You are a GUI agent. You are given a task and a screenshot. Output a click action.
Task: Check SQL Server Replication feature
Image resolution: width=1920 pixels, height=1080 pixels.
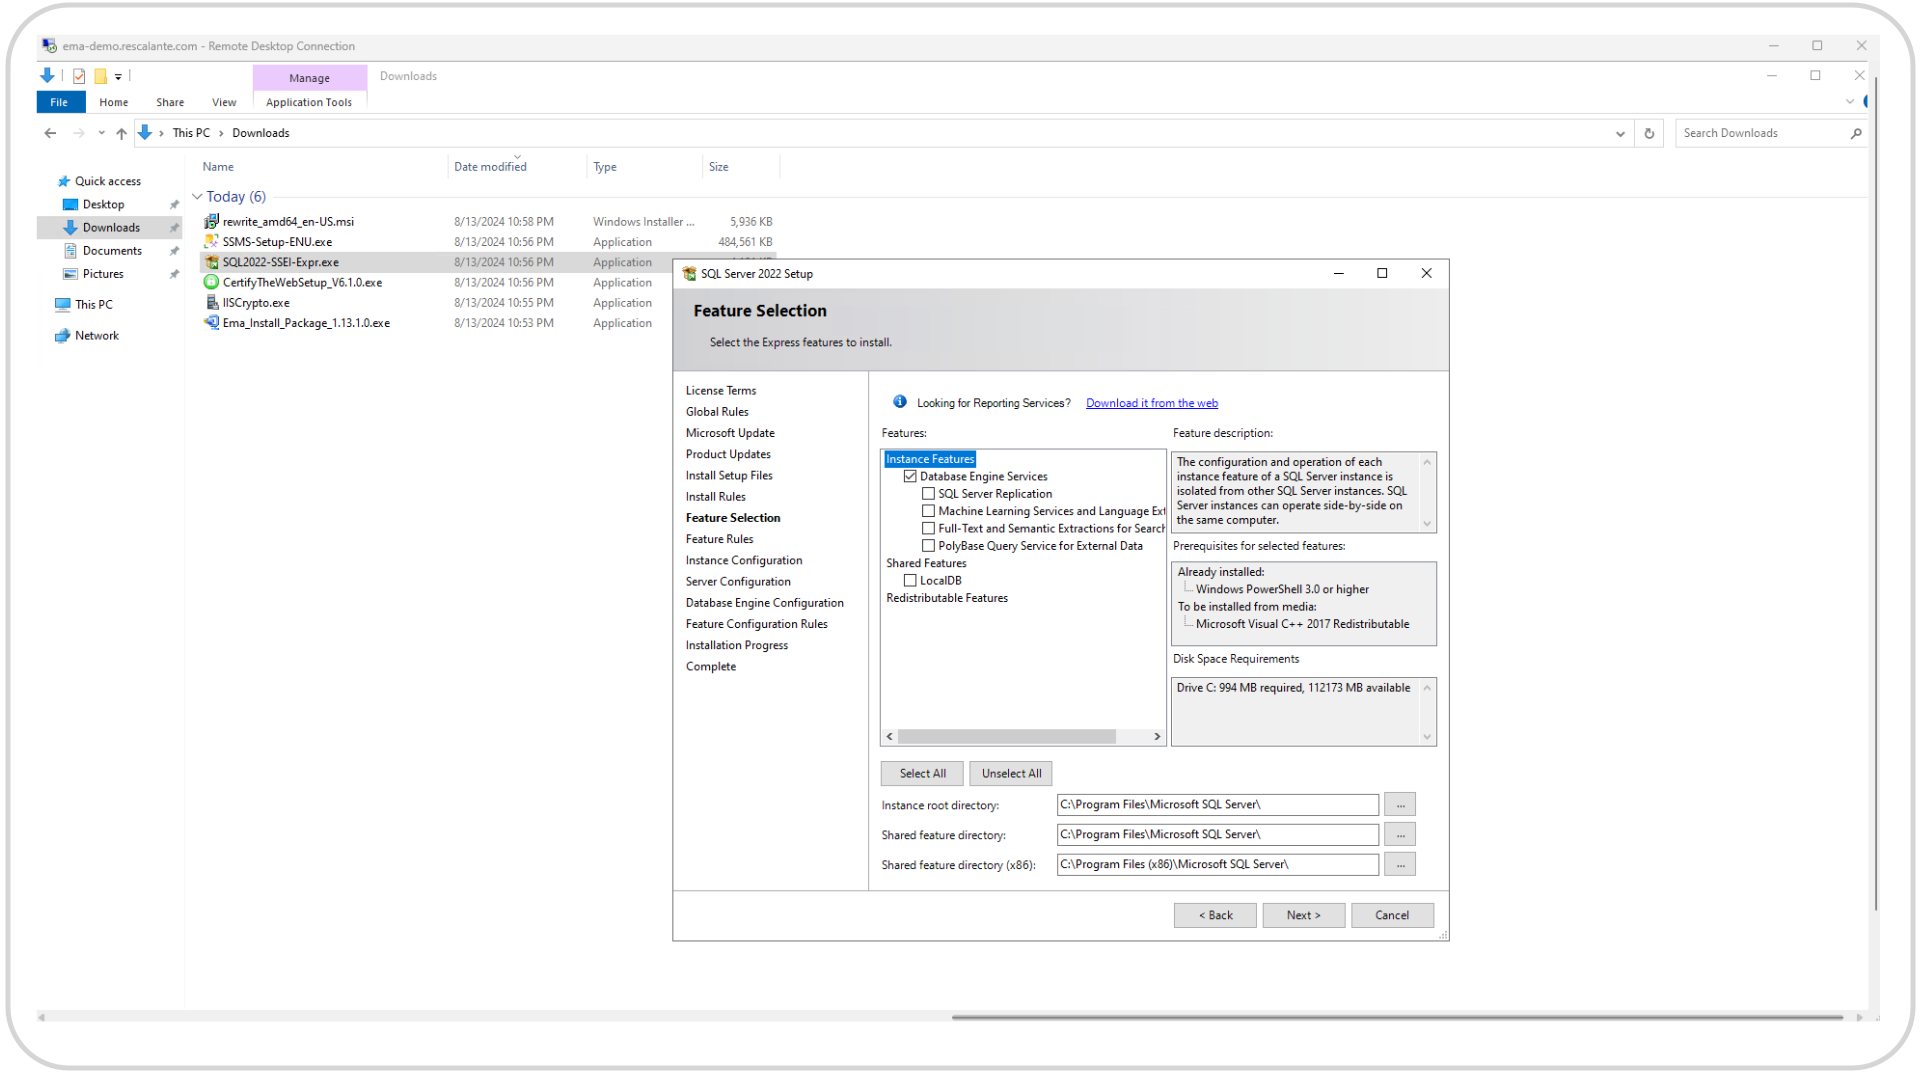tap(928, 493)
